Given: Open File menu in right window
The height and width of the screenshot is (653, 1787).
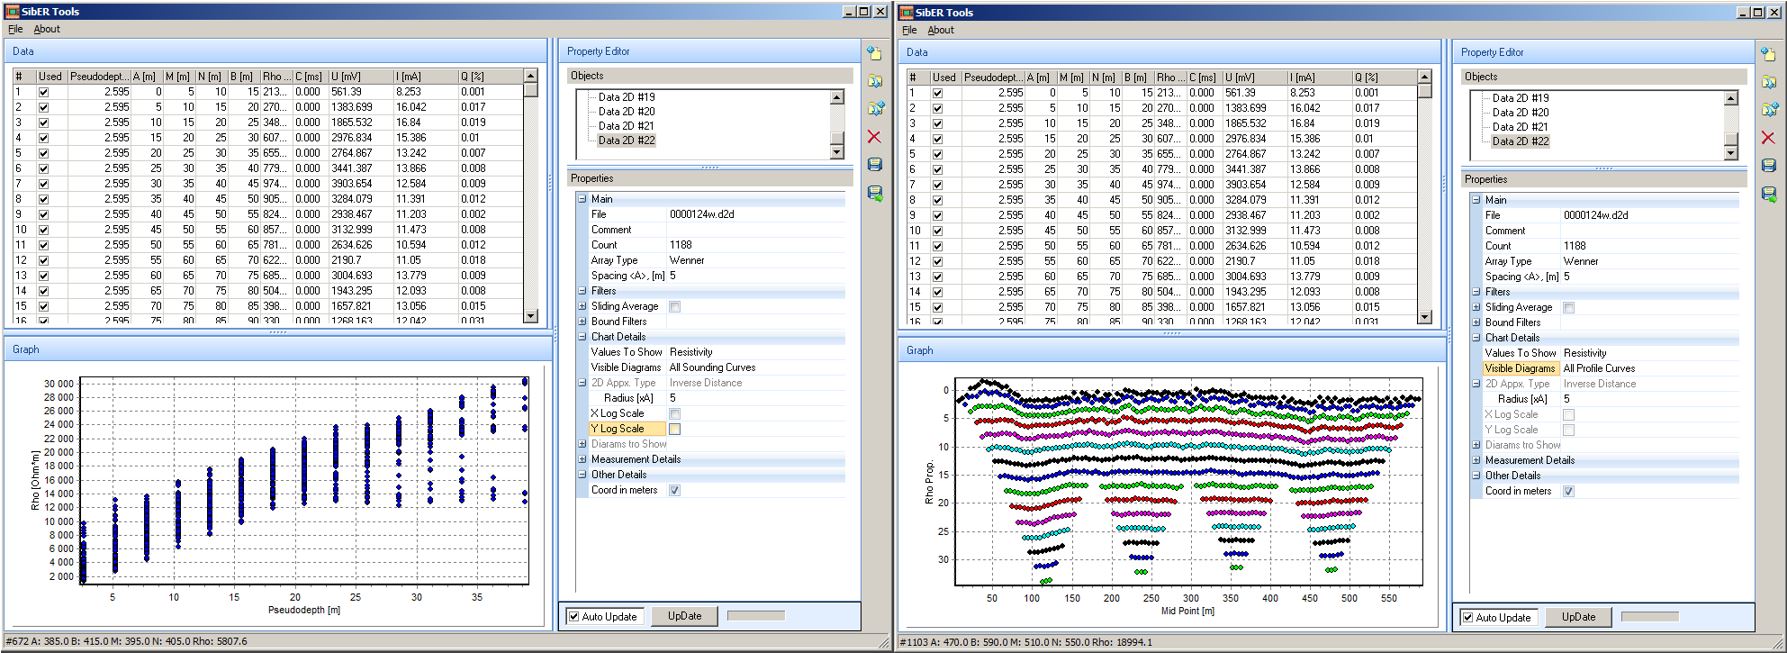Looking at the screenshot, I should pyautogui.click(x=909, y=30).
